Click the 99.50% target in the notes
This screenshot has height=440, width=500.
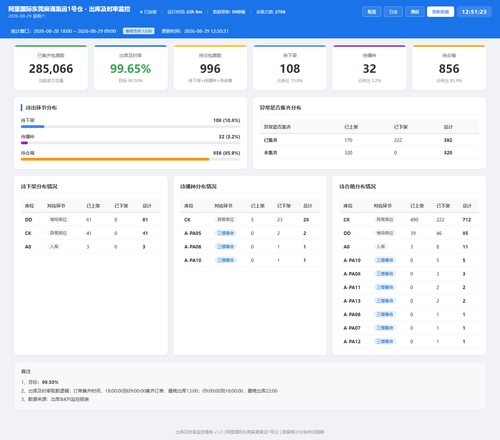[x=50, y=382]
